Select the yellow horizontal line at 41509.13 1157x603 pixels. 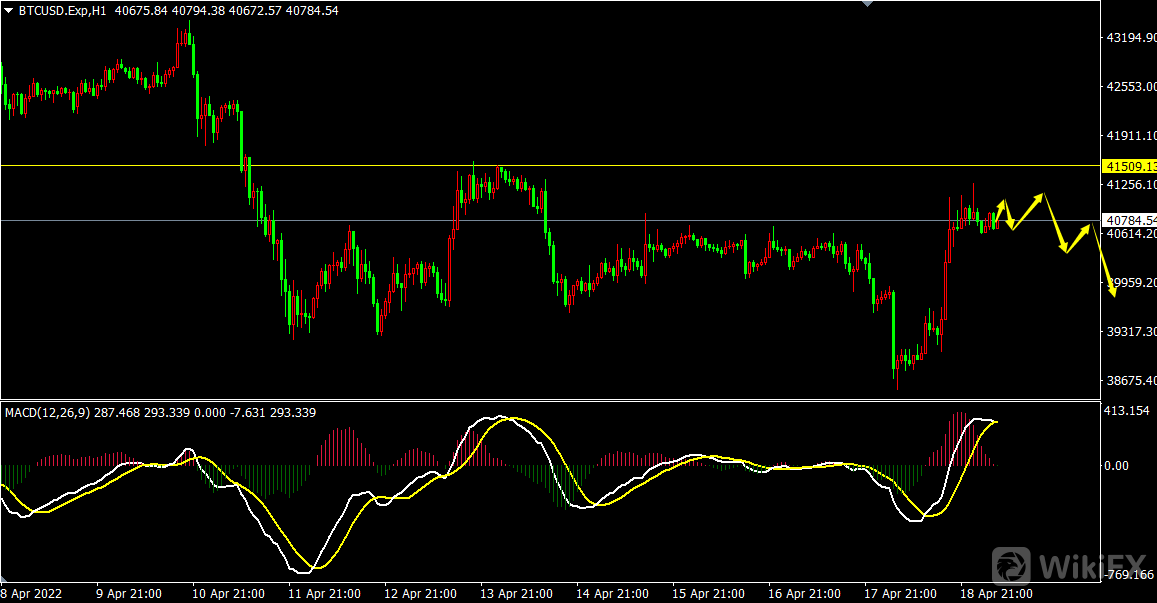tap(550, 165)
